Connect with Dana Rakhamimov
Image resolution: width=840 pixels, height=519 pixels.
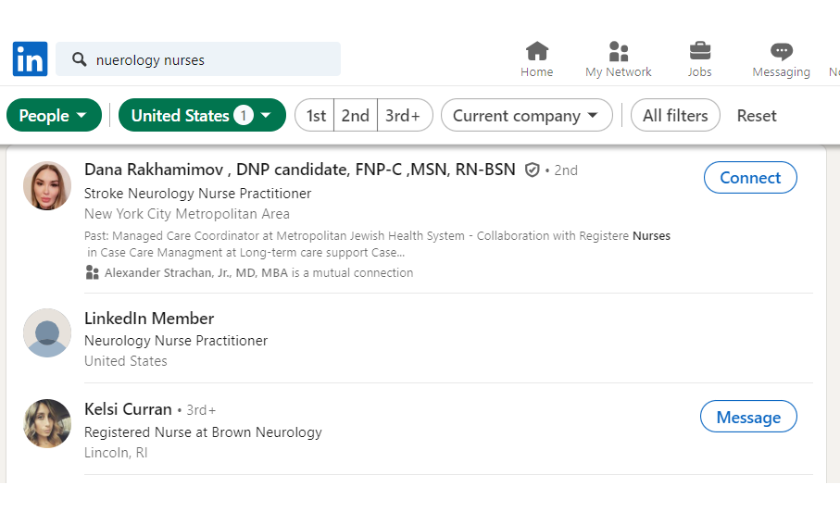click(x=750, y=178)
